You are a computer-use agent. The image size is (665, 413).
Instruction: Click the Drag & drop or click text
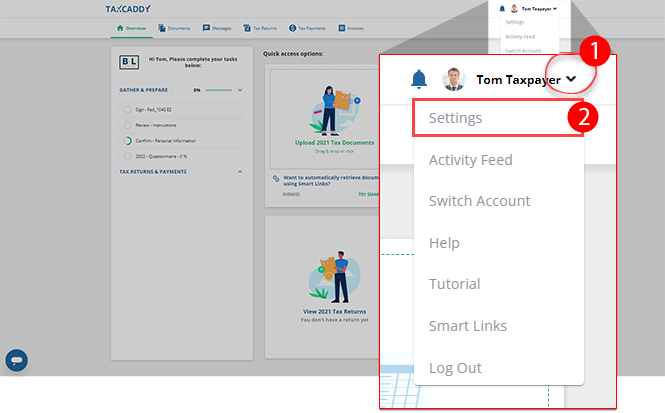[334, 151]
